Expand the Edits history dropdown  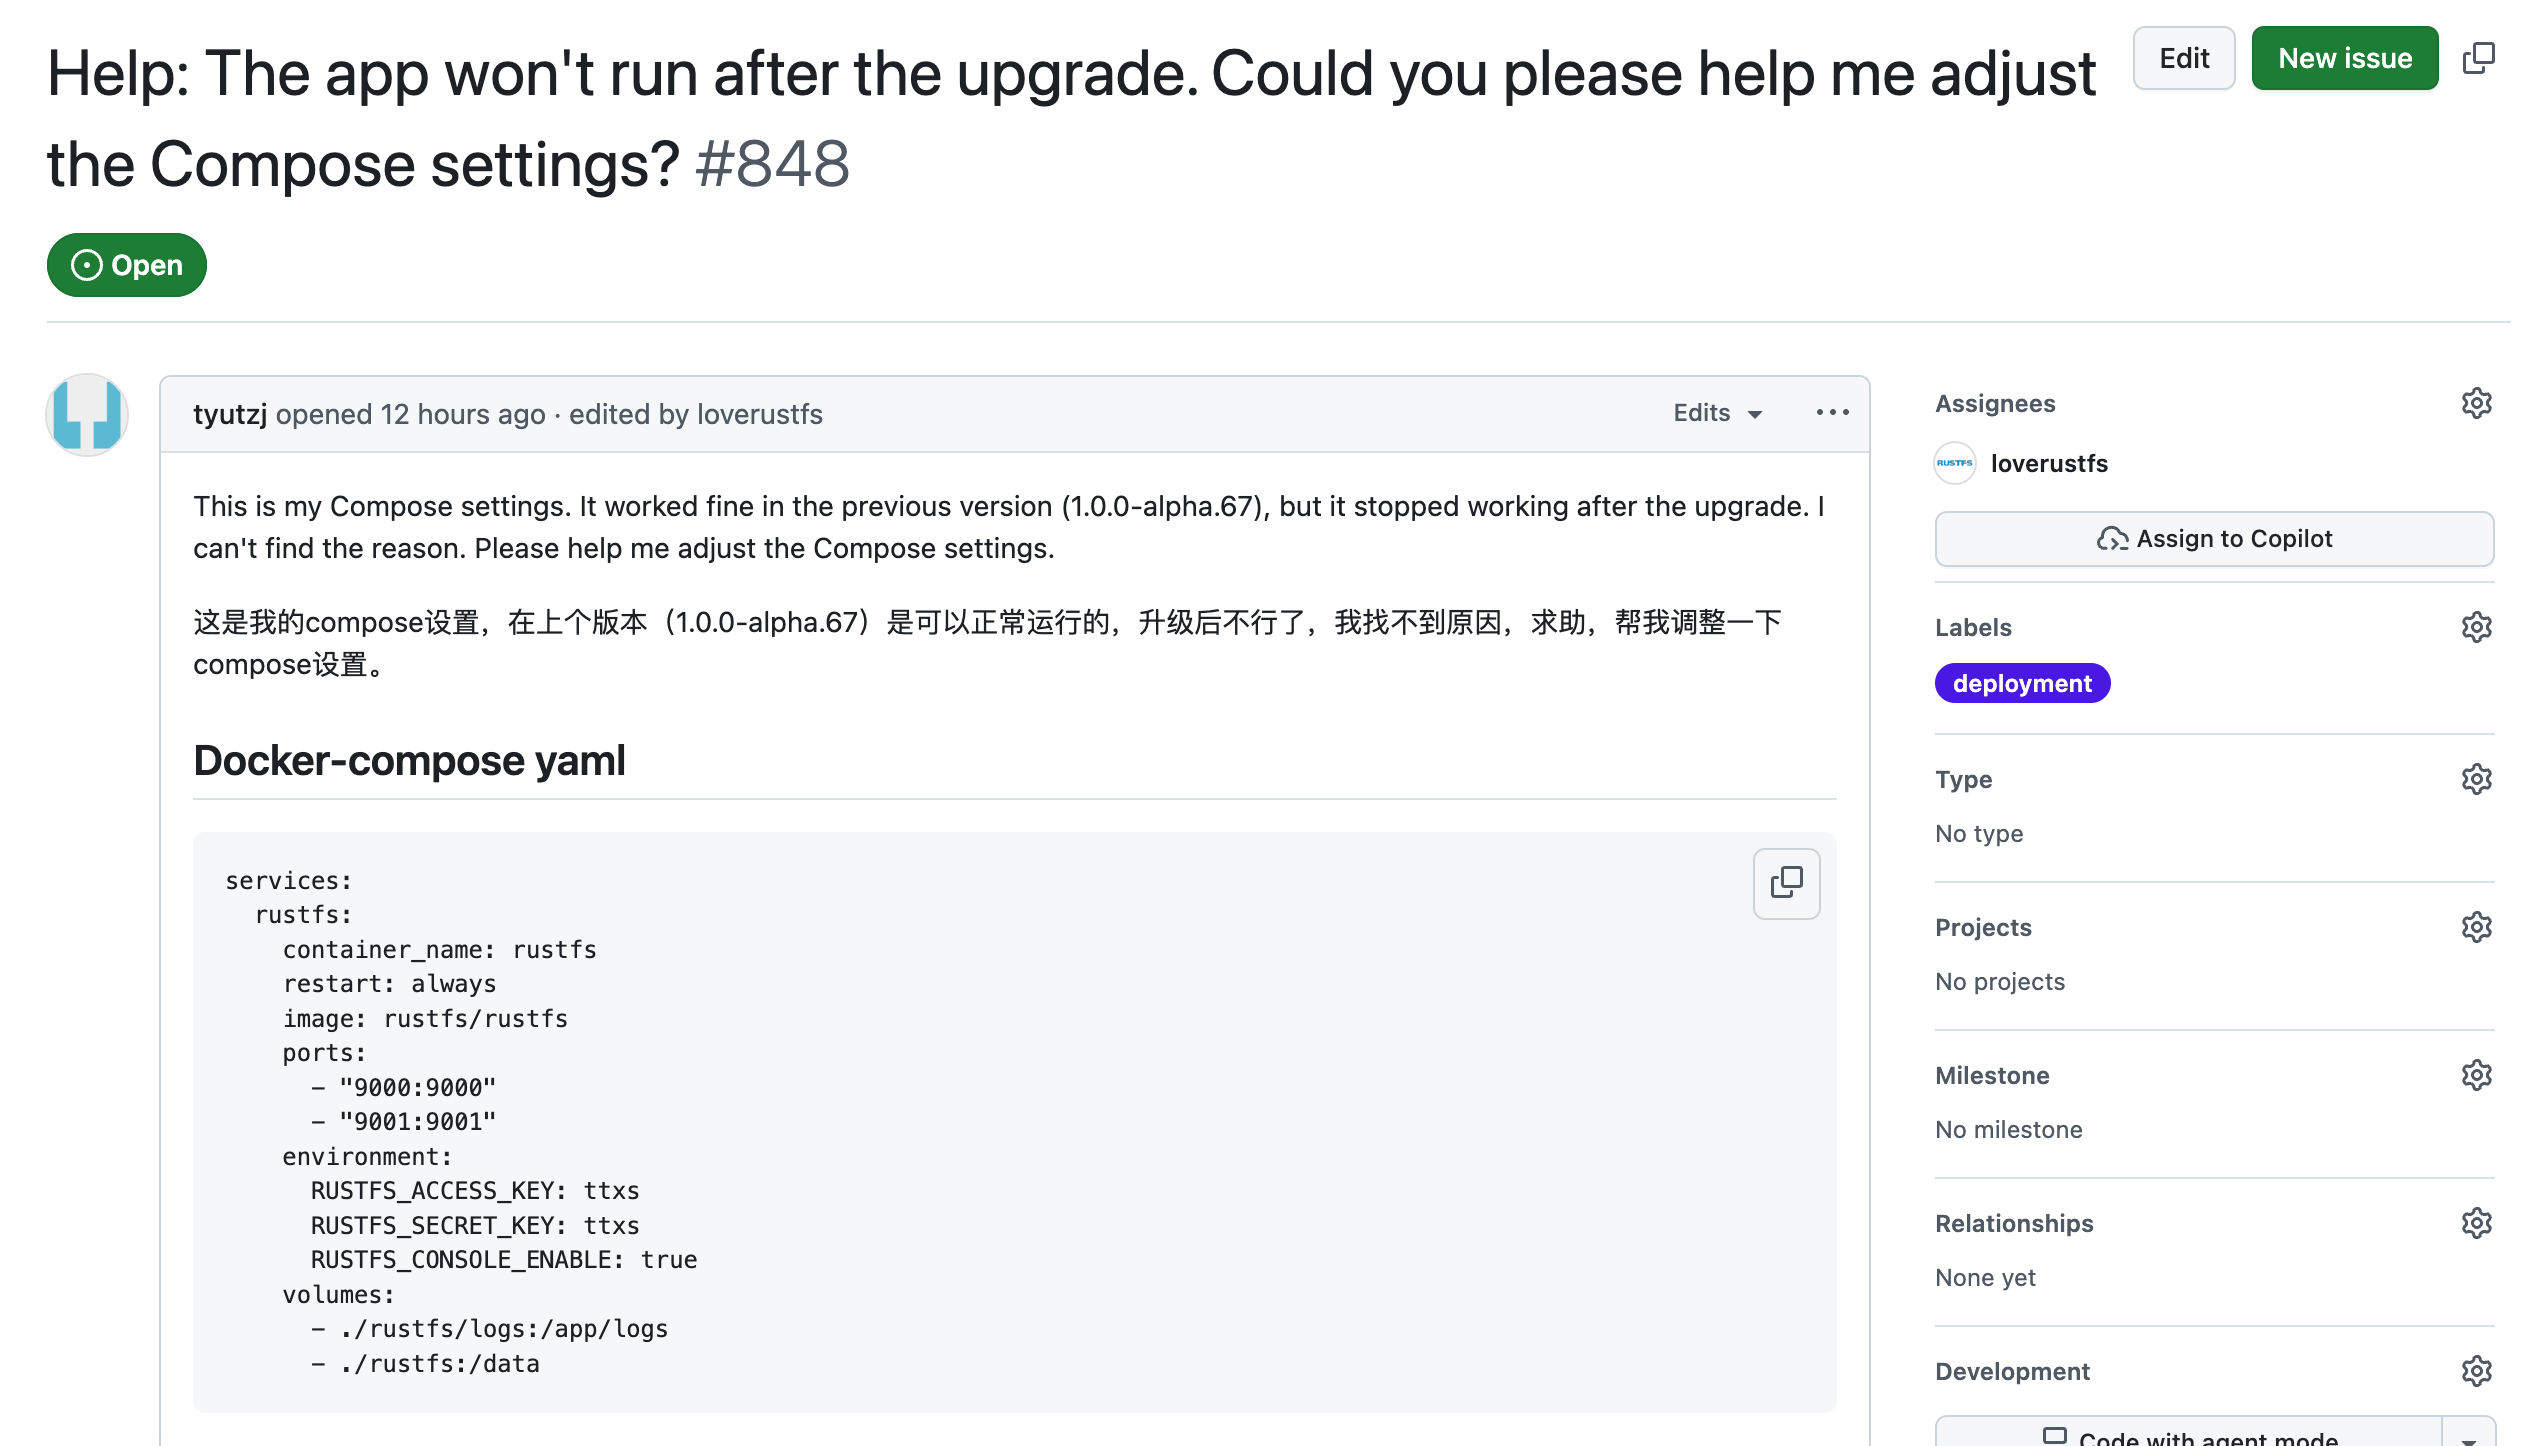1717,413
